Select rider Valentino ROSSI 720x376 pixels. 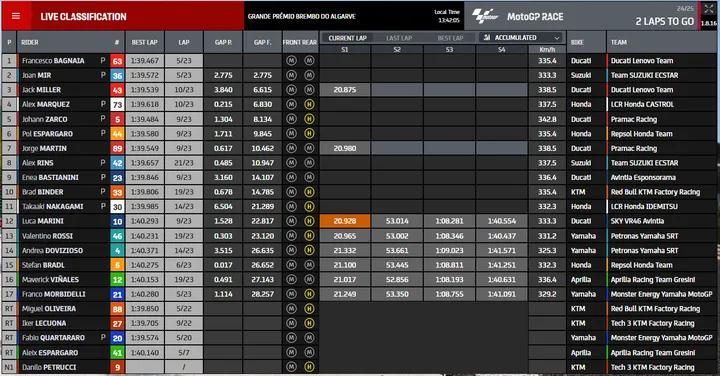[x=47, y=236]
